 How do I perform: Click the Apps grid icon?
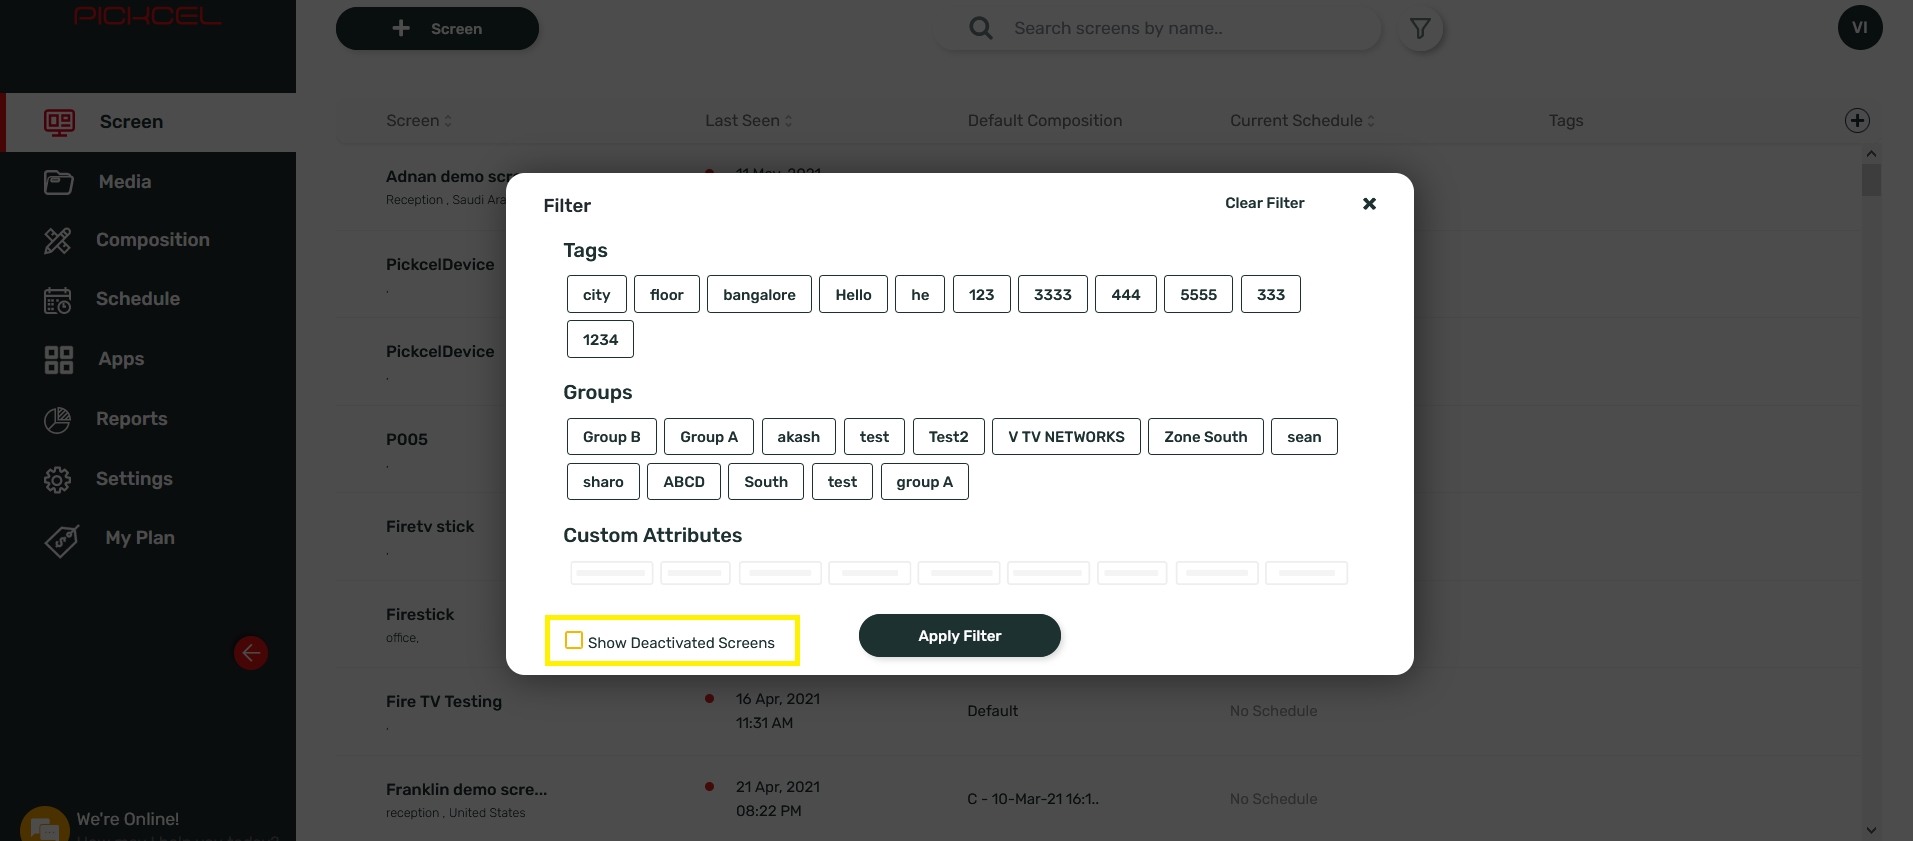pyautogui.click(x=59, y=359)
